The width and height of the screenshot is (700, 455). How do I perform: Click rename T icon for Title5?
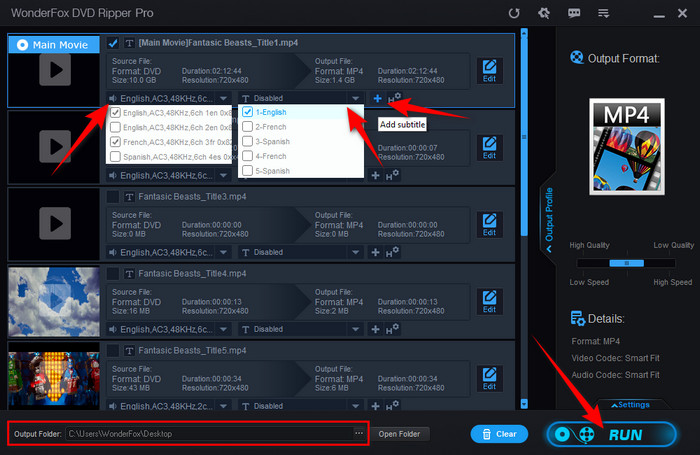[x=129, y=351]
